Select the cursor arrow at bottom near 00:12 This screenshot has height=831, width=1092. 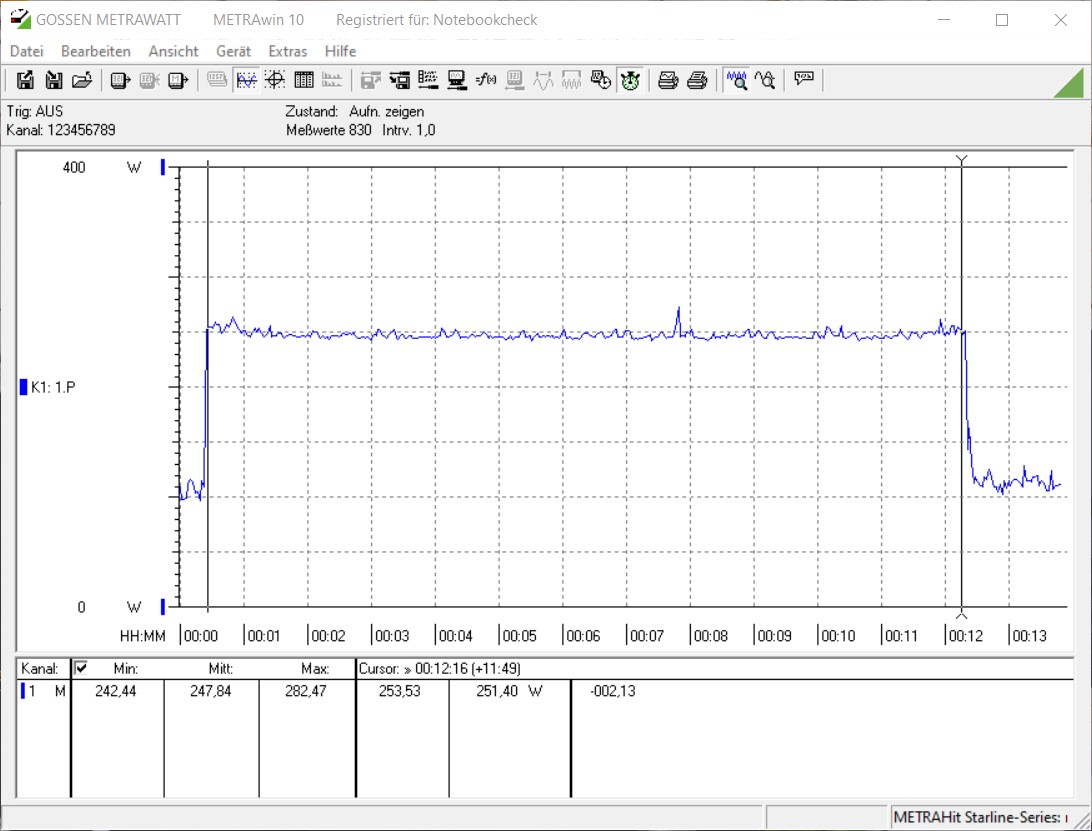[x=962, y=614]
